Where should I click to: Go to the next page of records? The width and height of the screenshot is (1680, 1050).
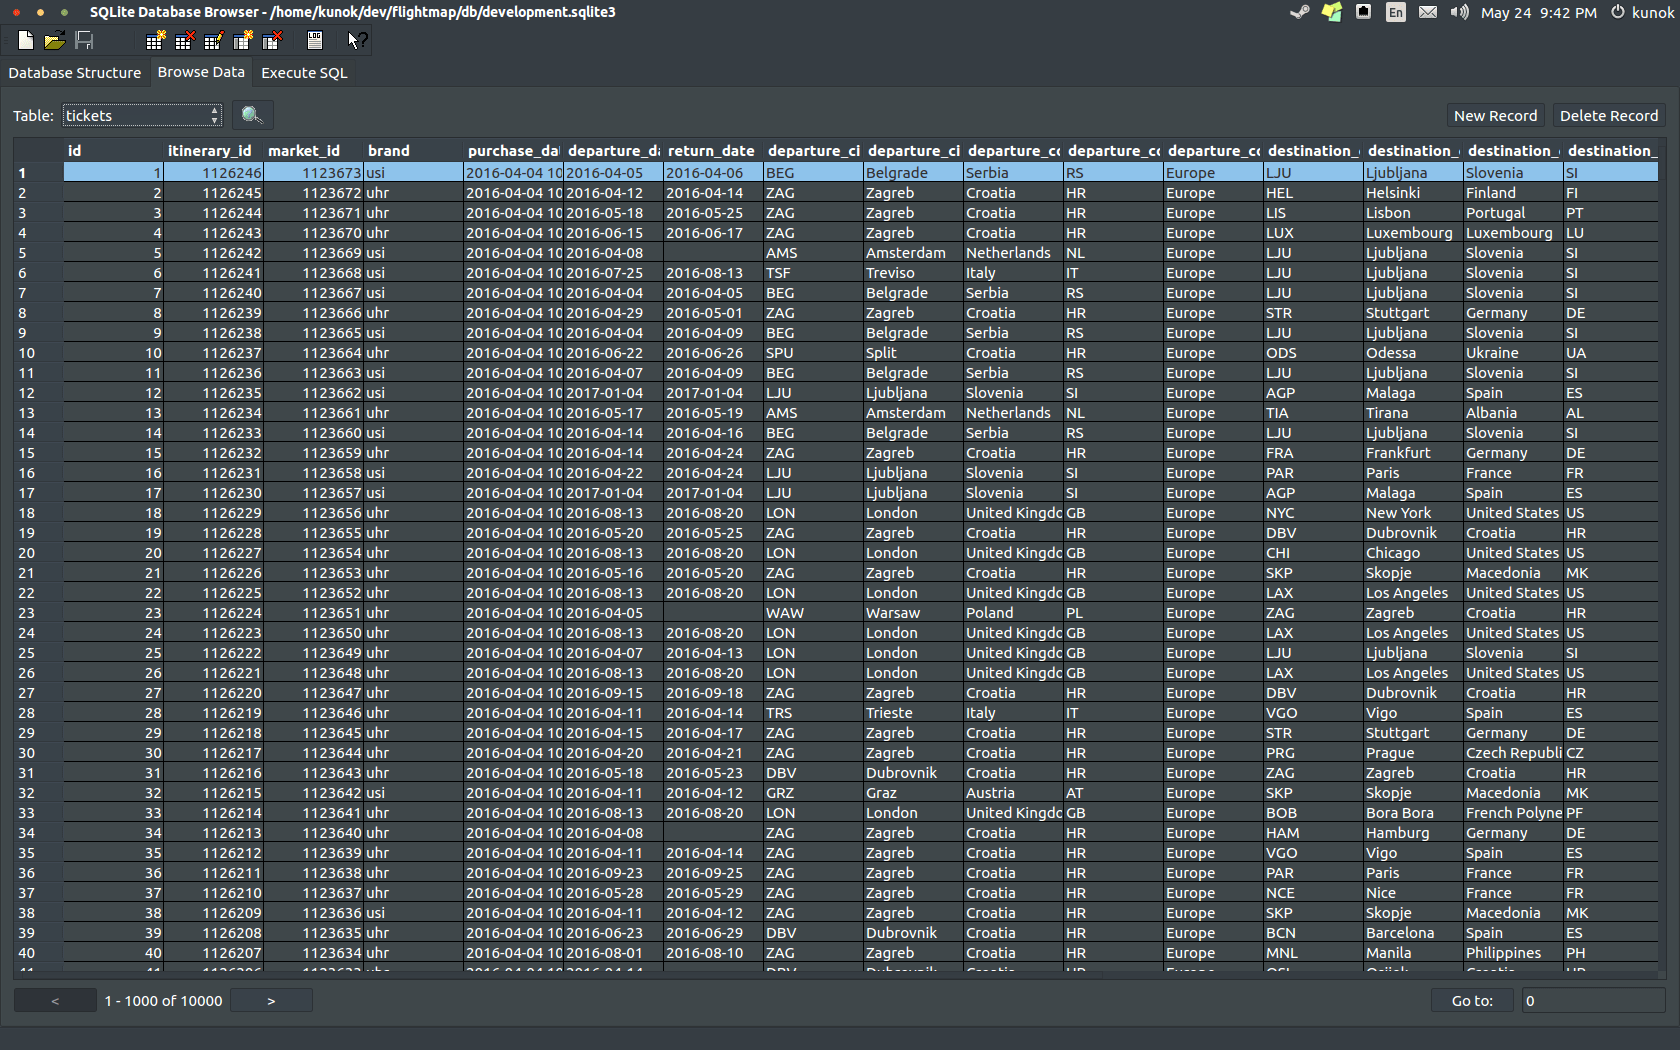coord(271,1000)
